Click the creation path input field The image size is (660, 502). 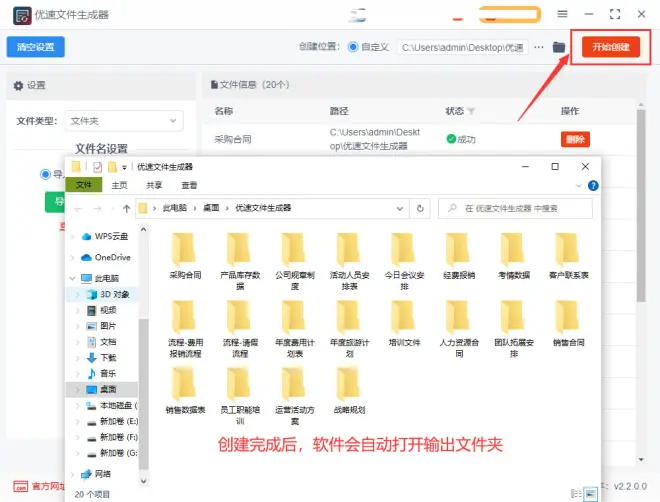click(462, 47)
